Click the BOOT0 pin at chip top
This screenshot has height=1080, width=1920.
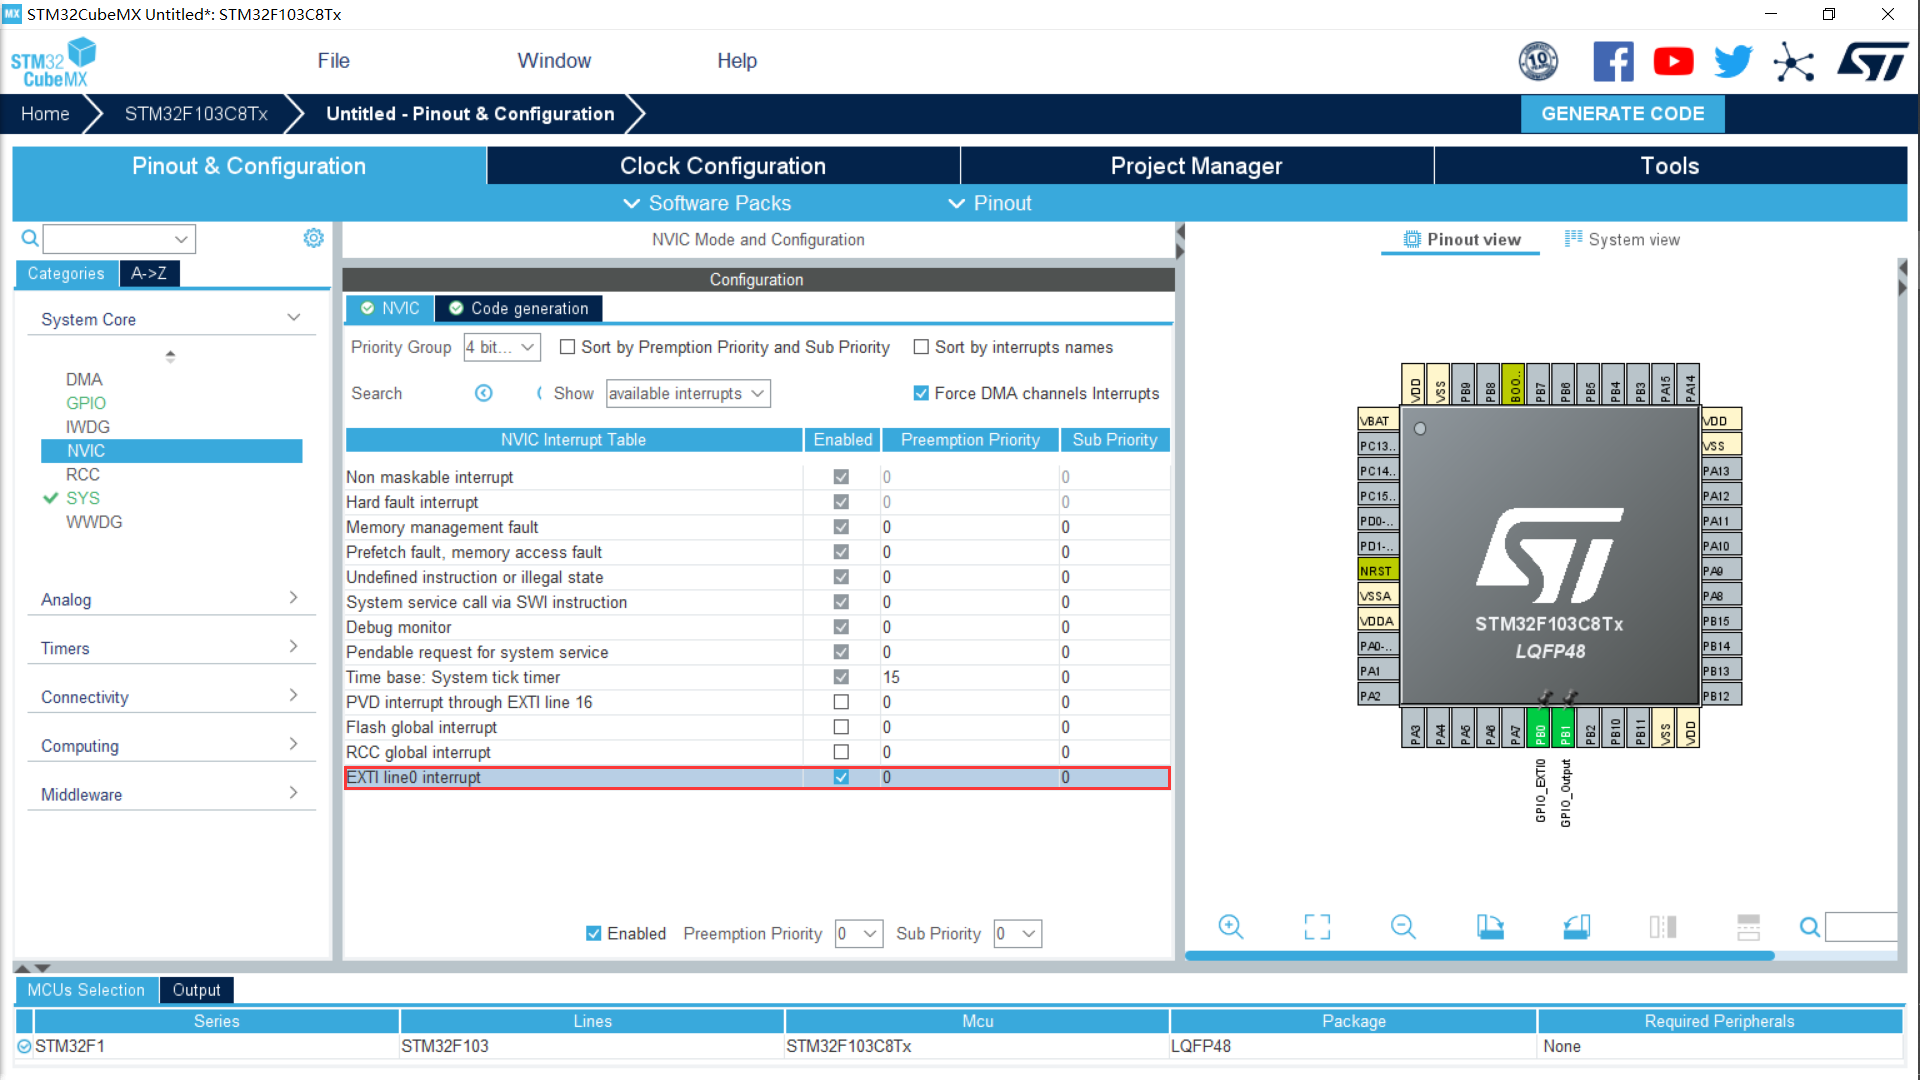pyautogui.click(x=1514, y=384)
